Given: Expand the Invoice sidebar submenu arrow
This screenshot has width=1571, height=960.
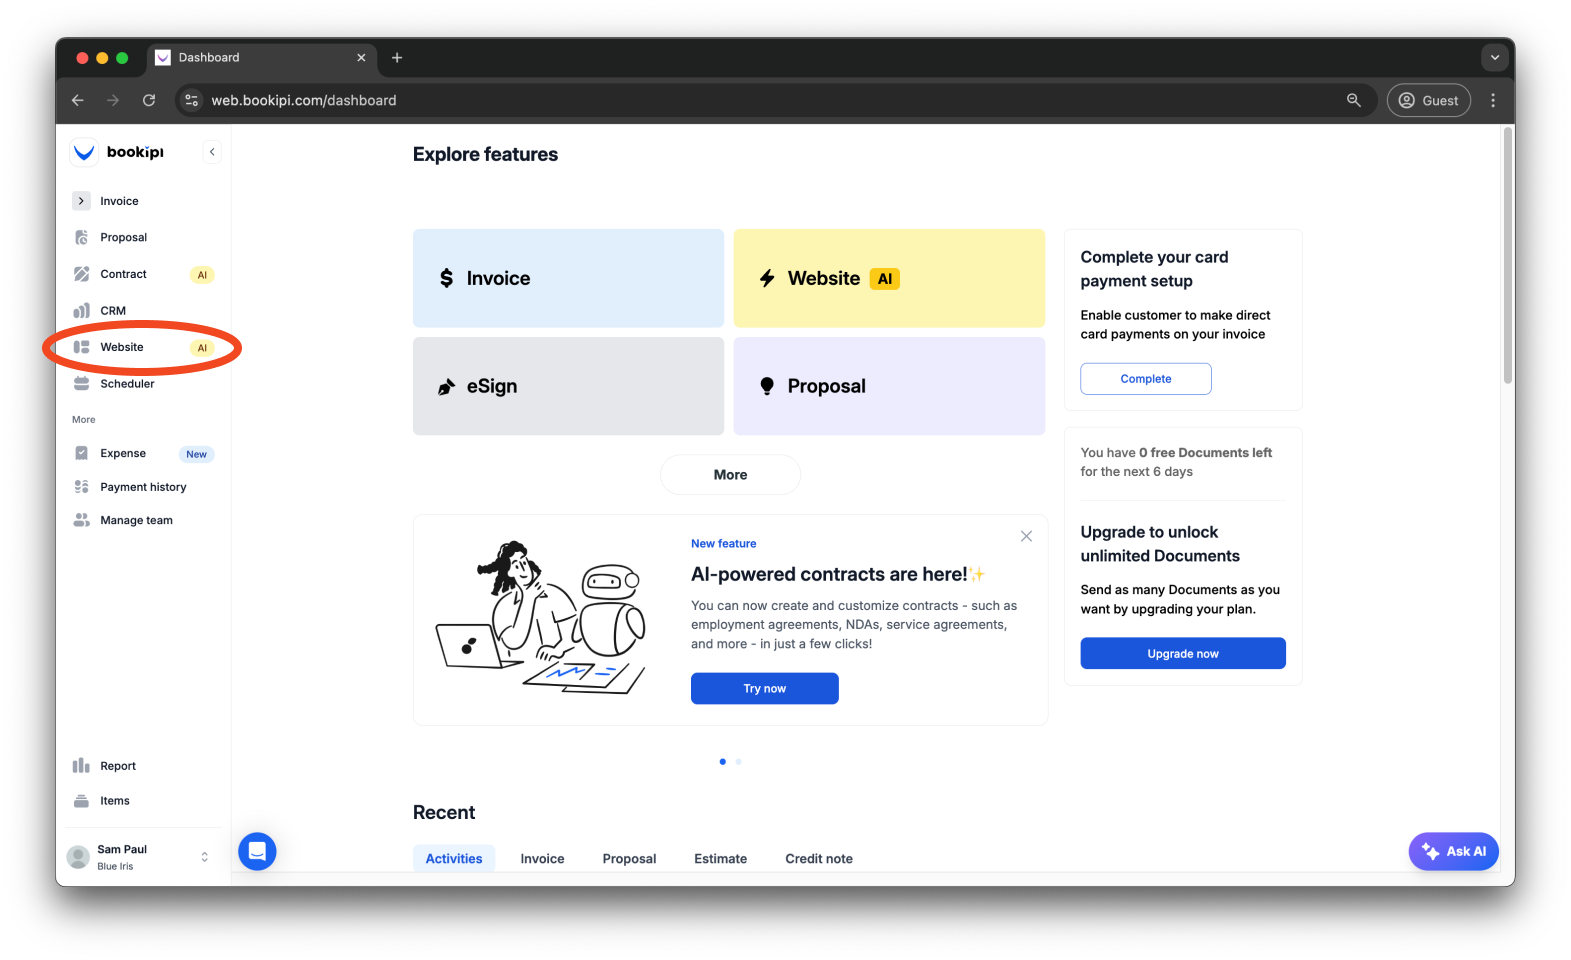Looking at the screenshot, I should pos(82,201).
